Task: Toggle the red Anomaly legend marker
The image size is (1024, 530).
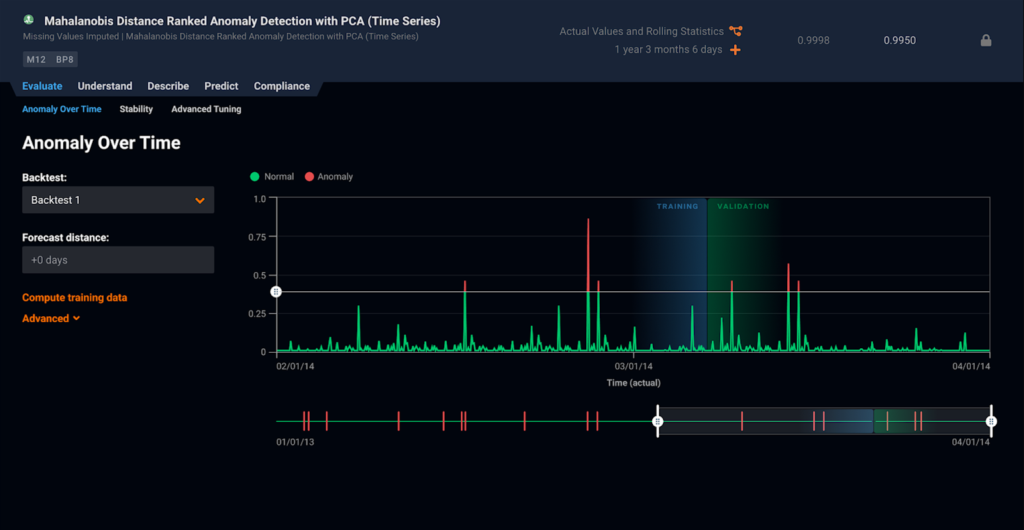Action: point(308,177)
